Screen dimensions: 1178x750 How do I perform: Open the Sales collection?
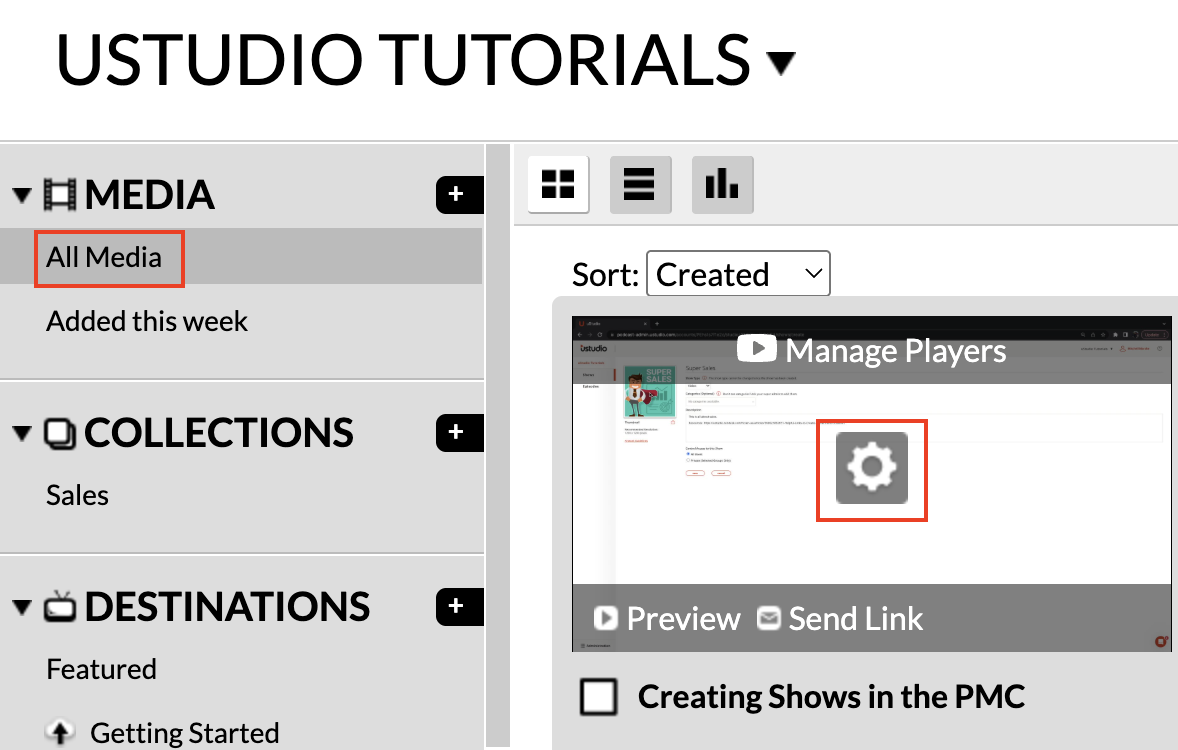77,496
